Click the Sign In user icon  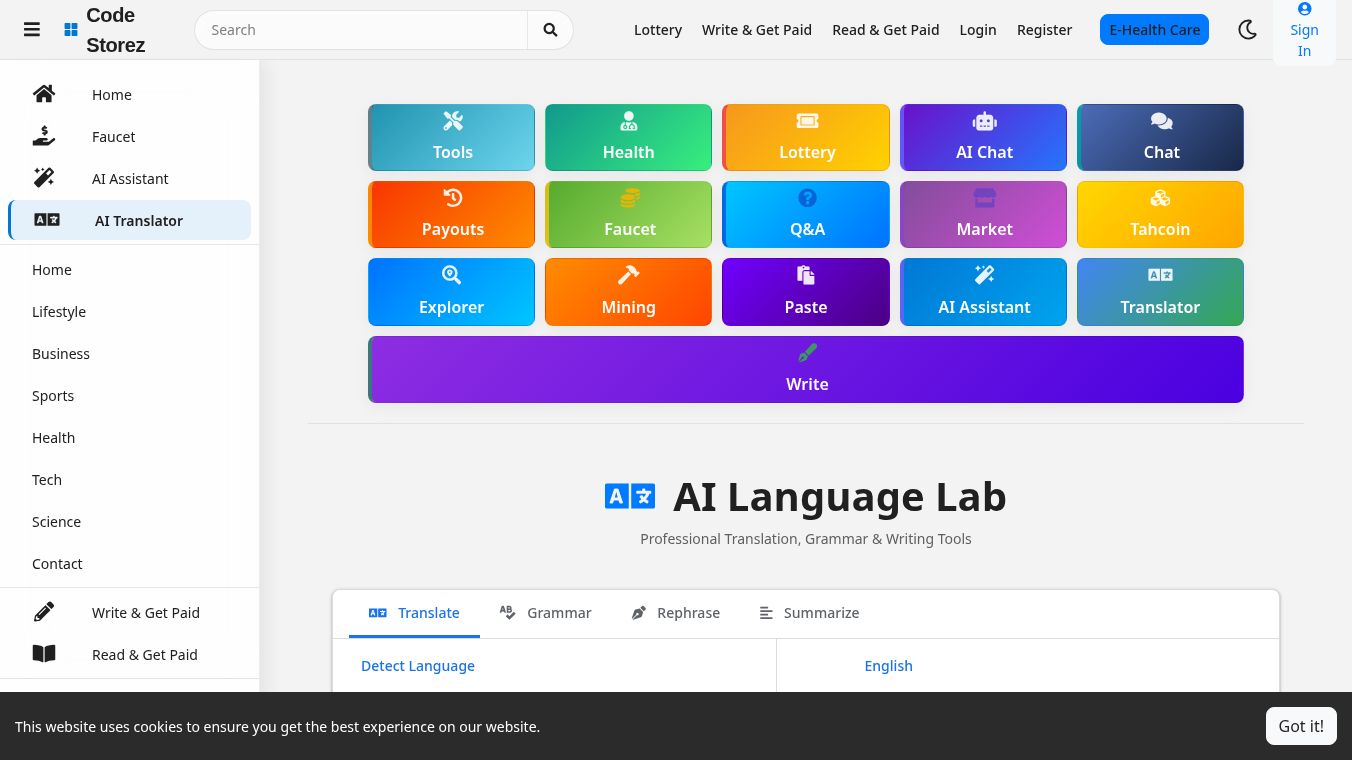1304,9
